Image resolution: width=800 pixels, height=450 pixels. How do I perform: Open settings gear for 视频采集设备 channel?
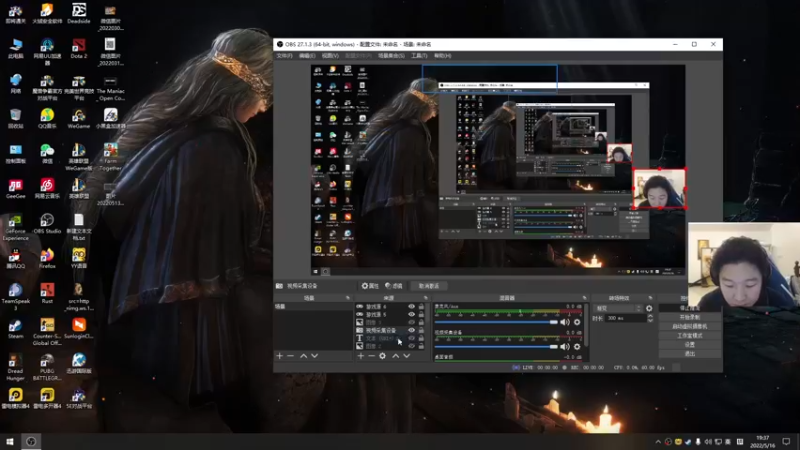[577, 346]
